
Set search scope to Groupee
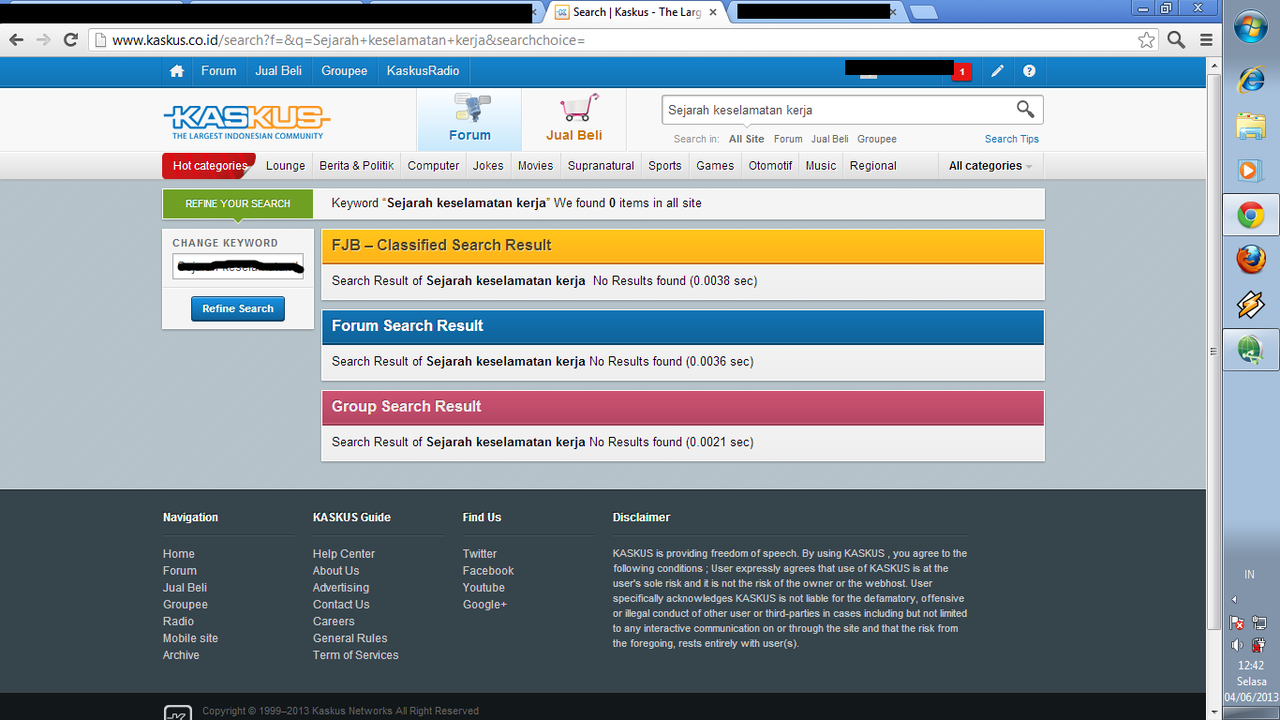876,139
